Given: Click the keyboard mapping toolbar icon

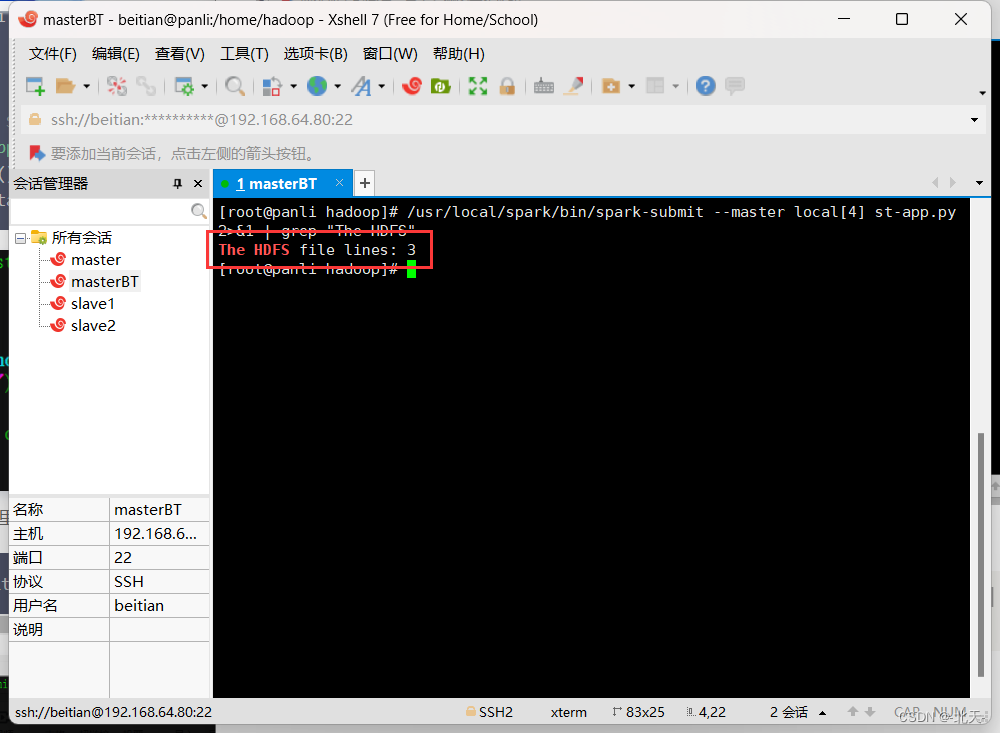Looking at the screenshot, I should [543, 85].
